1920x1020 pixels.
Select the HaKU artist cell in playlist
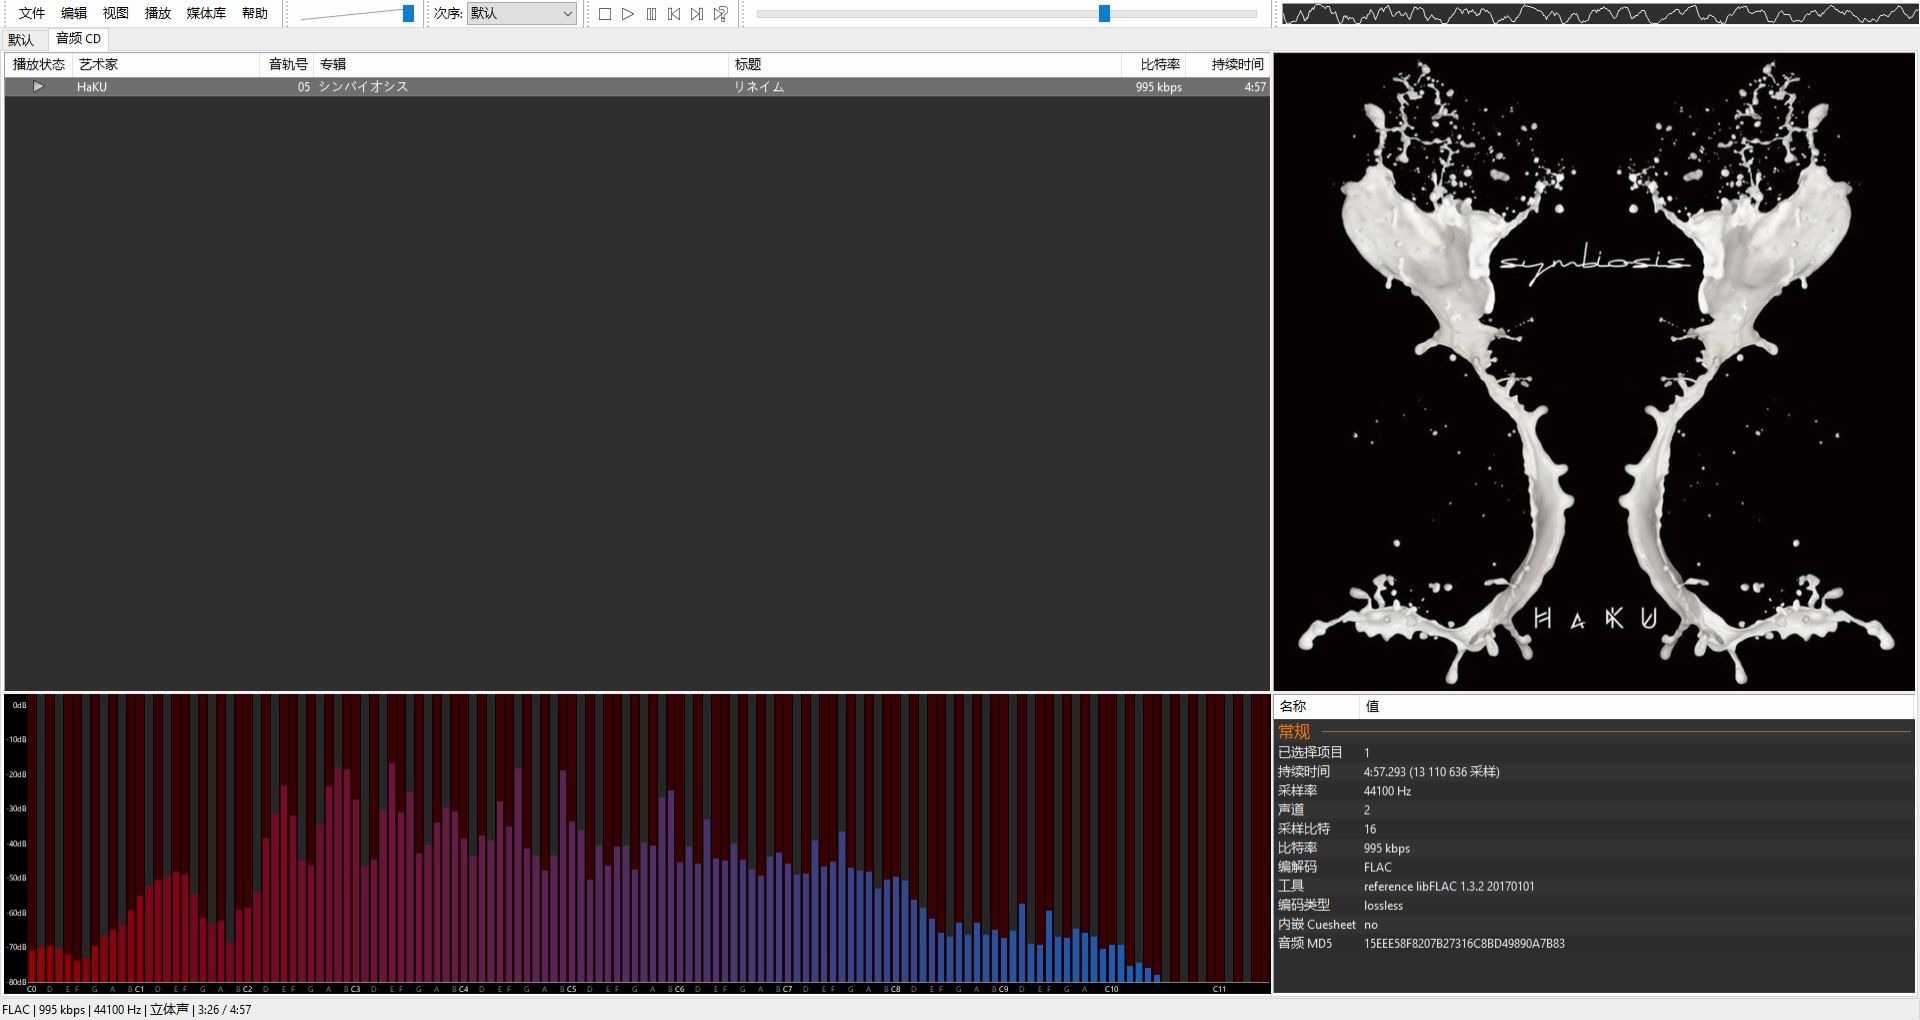[92, 87]
